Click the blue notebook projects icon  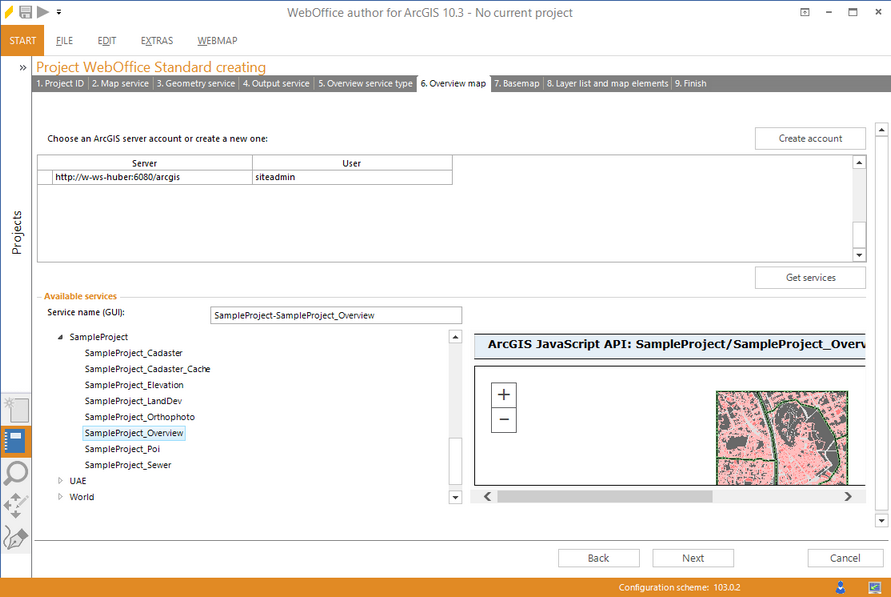coord(16,441)
